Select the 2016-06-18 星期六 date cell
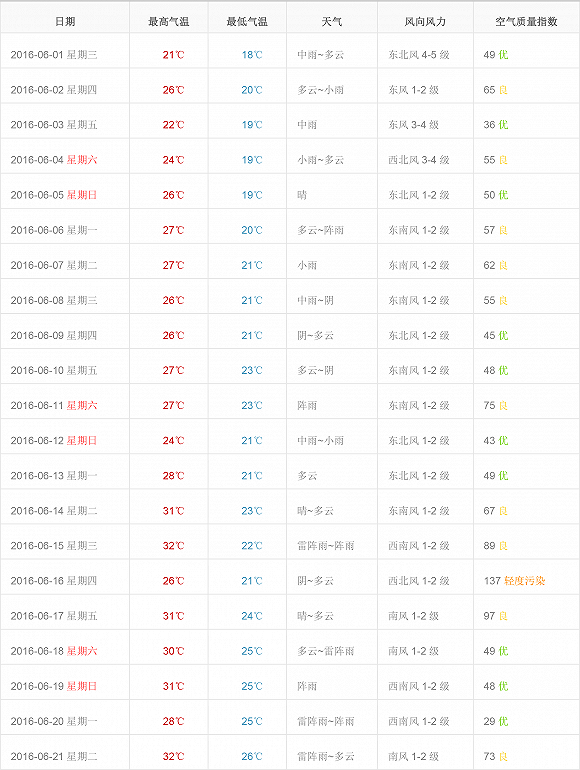The height and width of the screenshot is (770, 580). pos(54,651)
